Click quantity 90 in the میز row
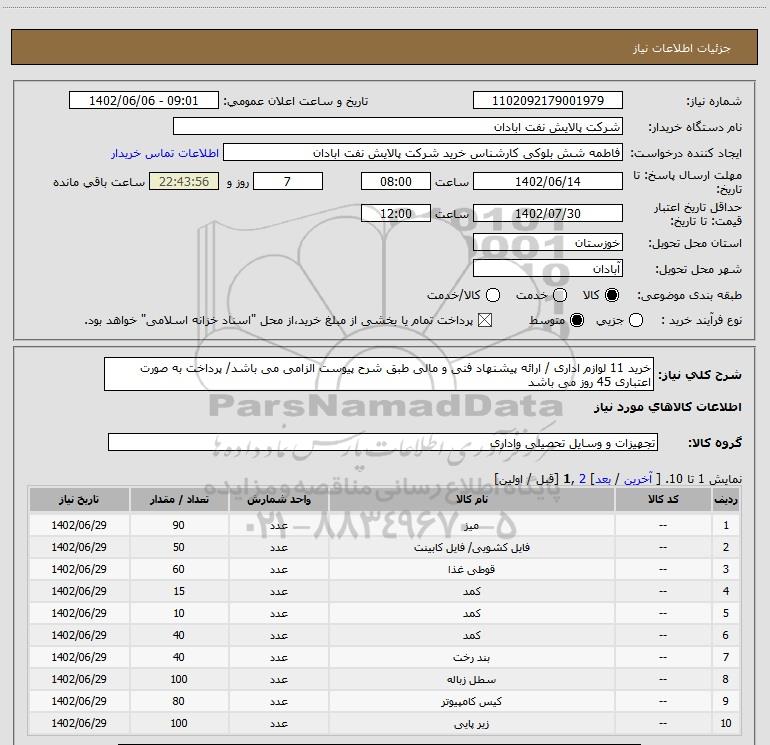This screenshot has width=770, height=745. [179, 525]
